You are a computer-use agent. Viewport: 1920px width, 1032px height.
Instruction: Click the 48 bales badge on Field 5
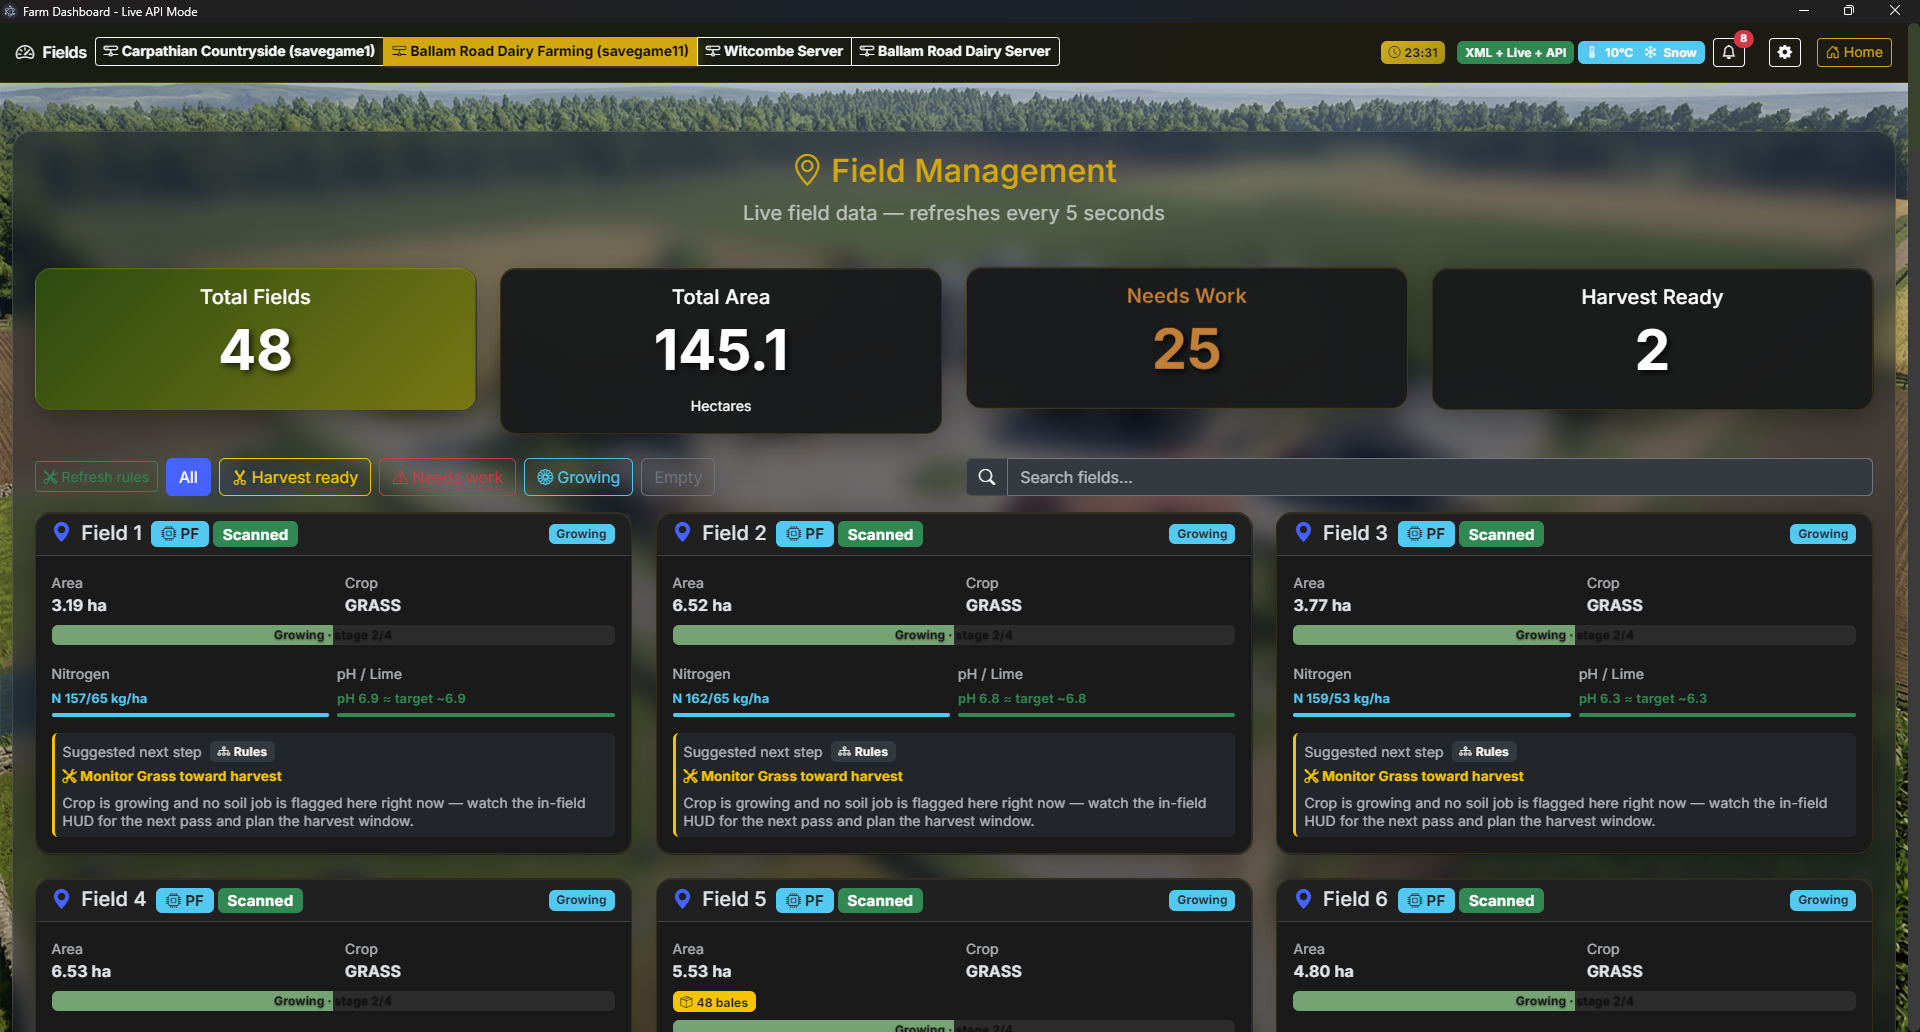(714, 1002)
